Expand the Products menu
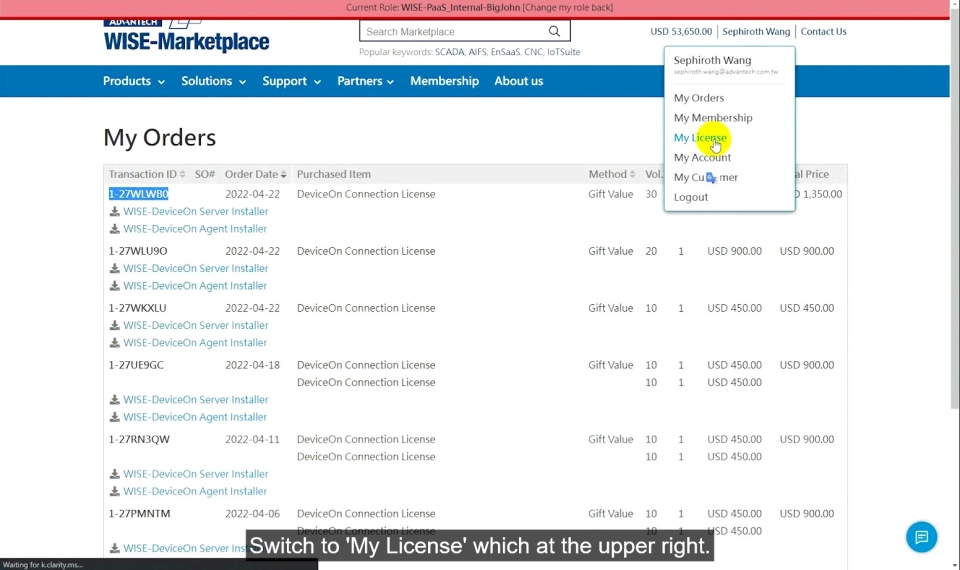Screen dimensions: 960x570 [133, 81]
